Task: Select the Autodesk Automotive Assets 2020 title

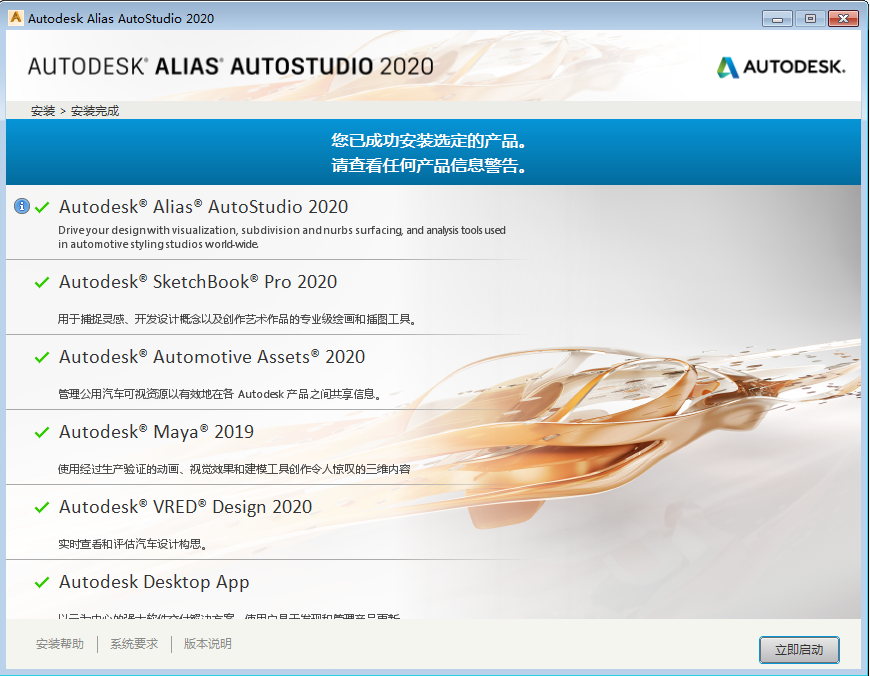Action: click(212, 357)
